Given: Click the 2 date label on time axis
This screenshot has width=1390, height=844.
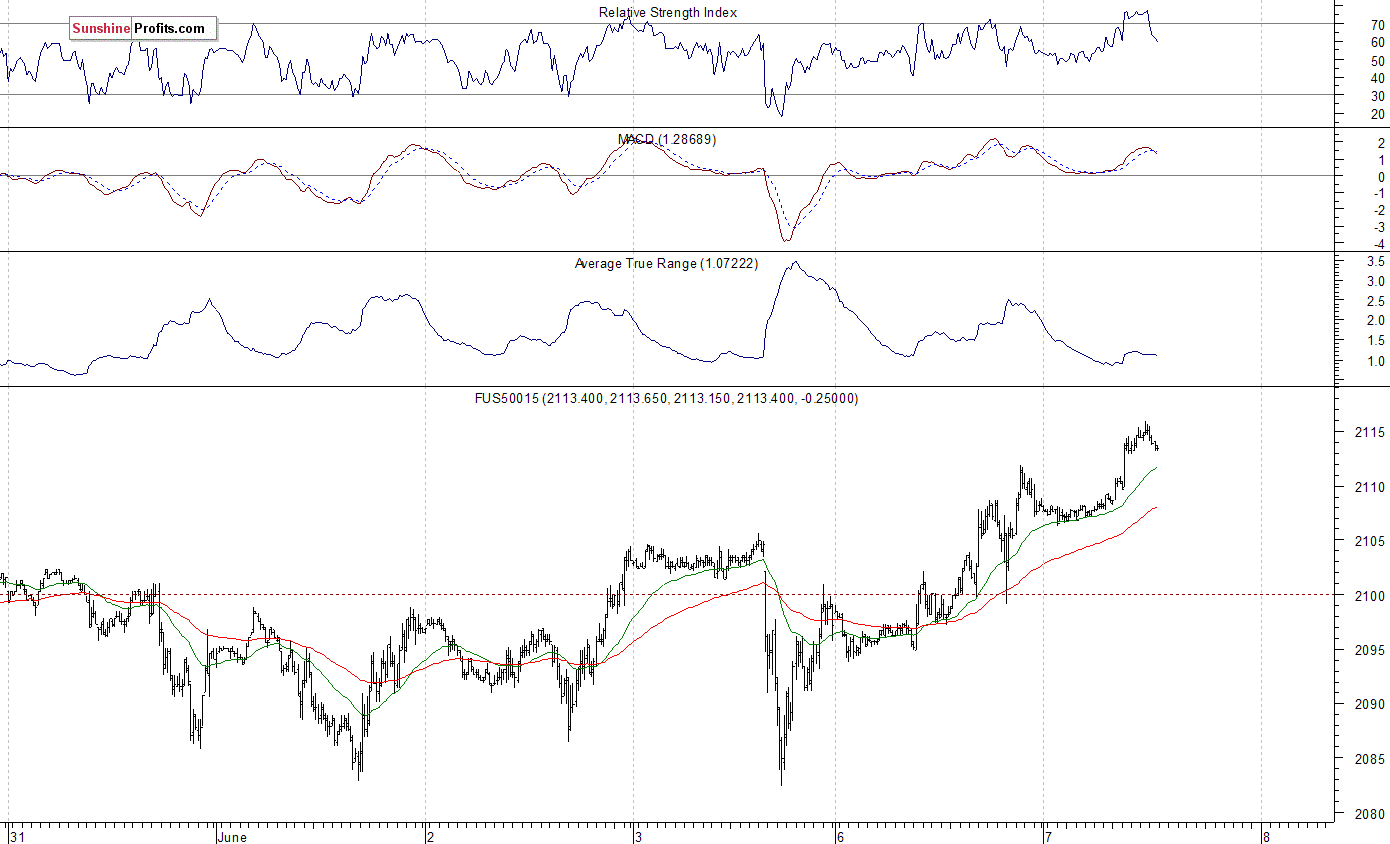Looking at the screenshot, I should click(x=430, y=836).
